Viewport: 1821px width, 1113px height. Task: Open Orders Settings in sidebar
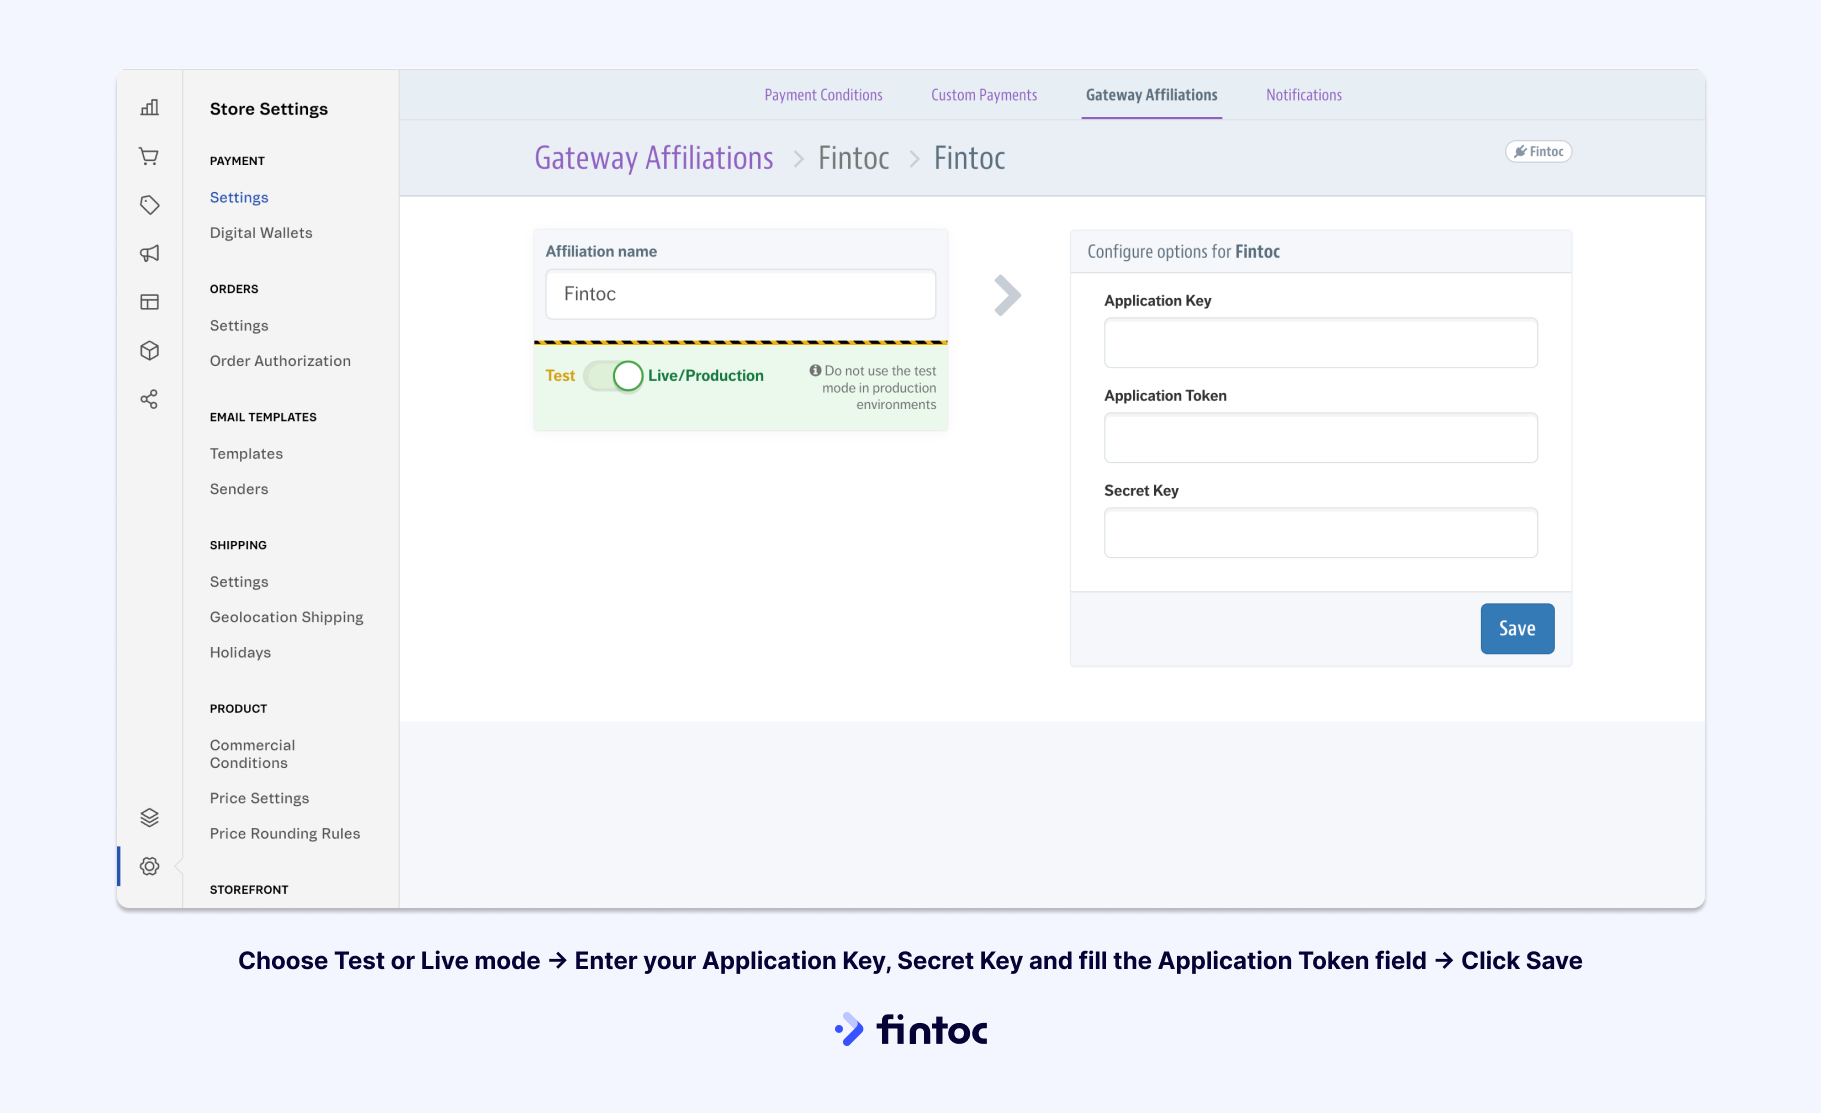click(x=239, y=326)
